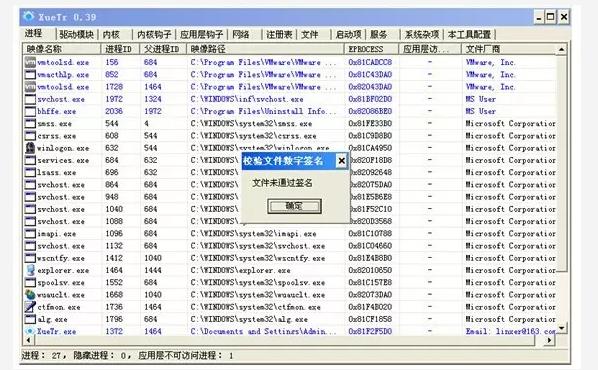
Task: Click EPROCESS value 0x82010650
Action: tap(370, 270)
